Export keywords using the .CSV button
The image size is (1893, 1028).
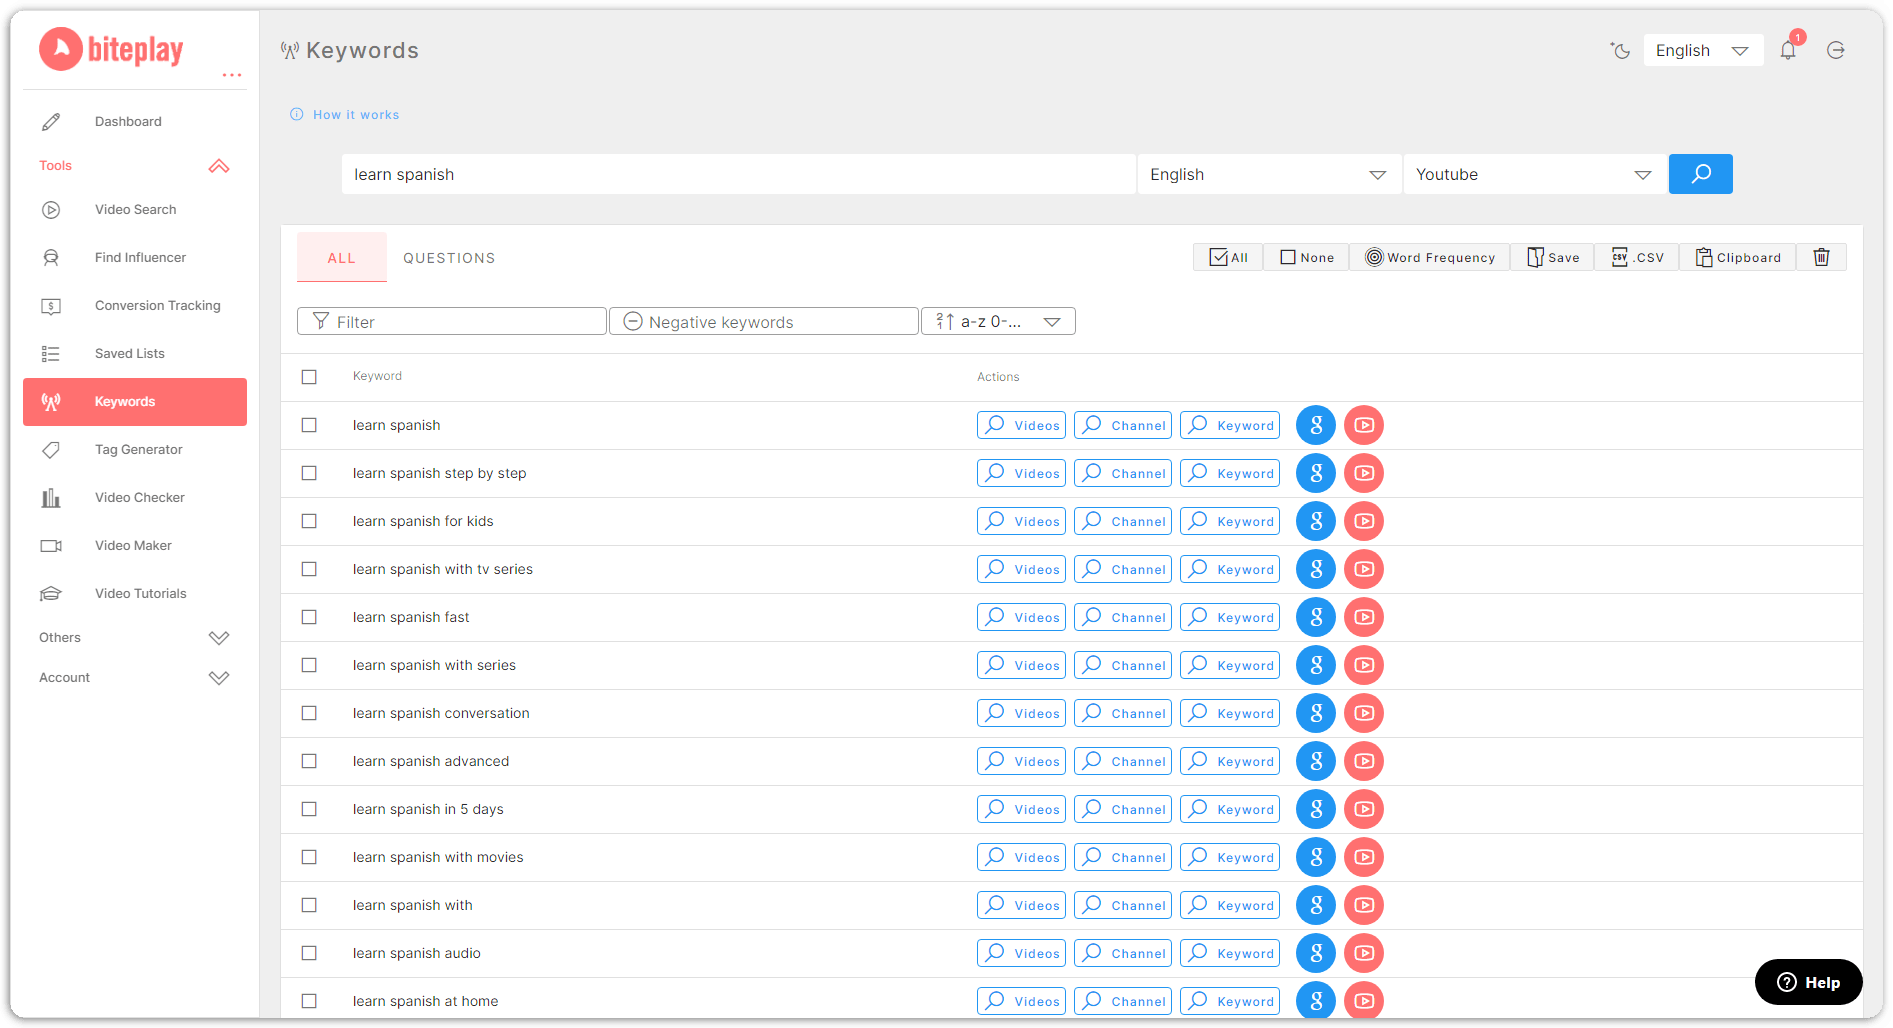click(1636, 257)
